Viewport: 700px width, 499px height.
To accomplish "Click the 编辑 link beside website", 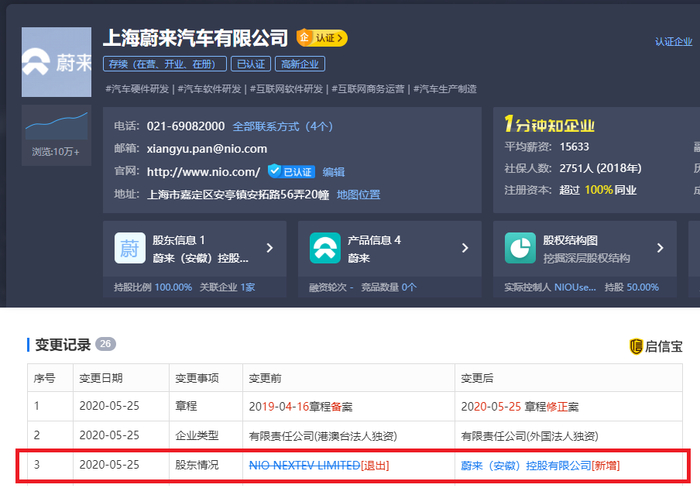I will [x=333, y=172].
